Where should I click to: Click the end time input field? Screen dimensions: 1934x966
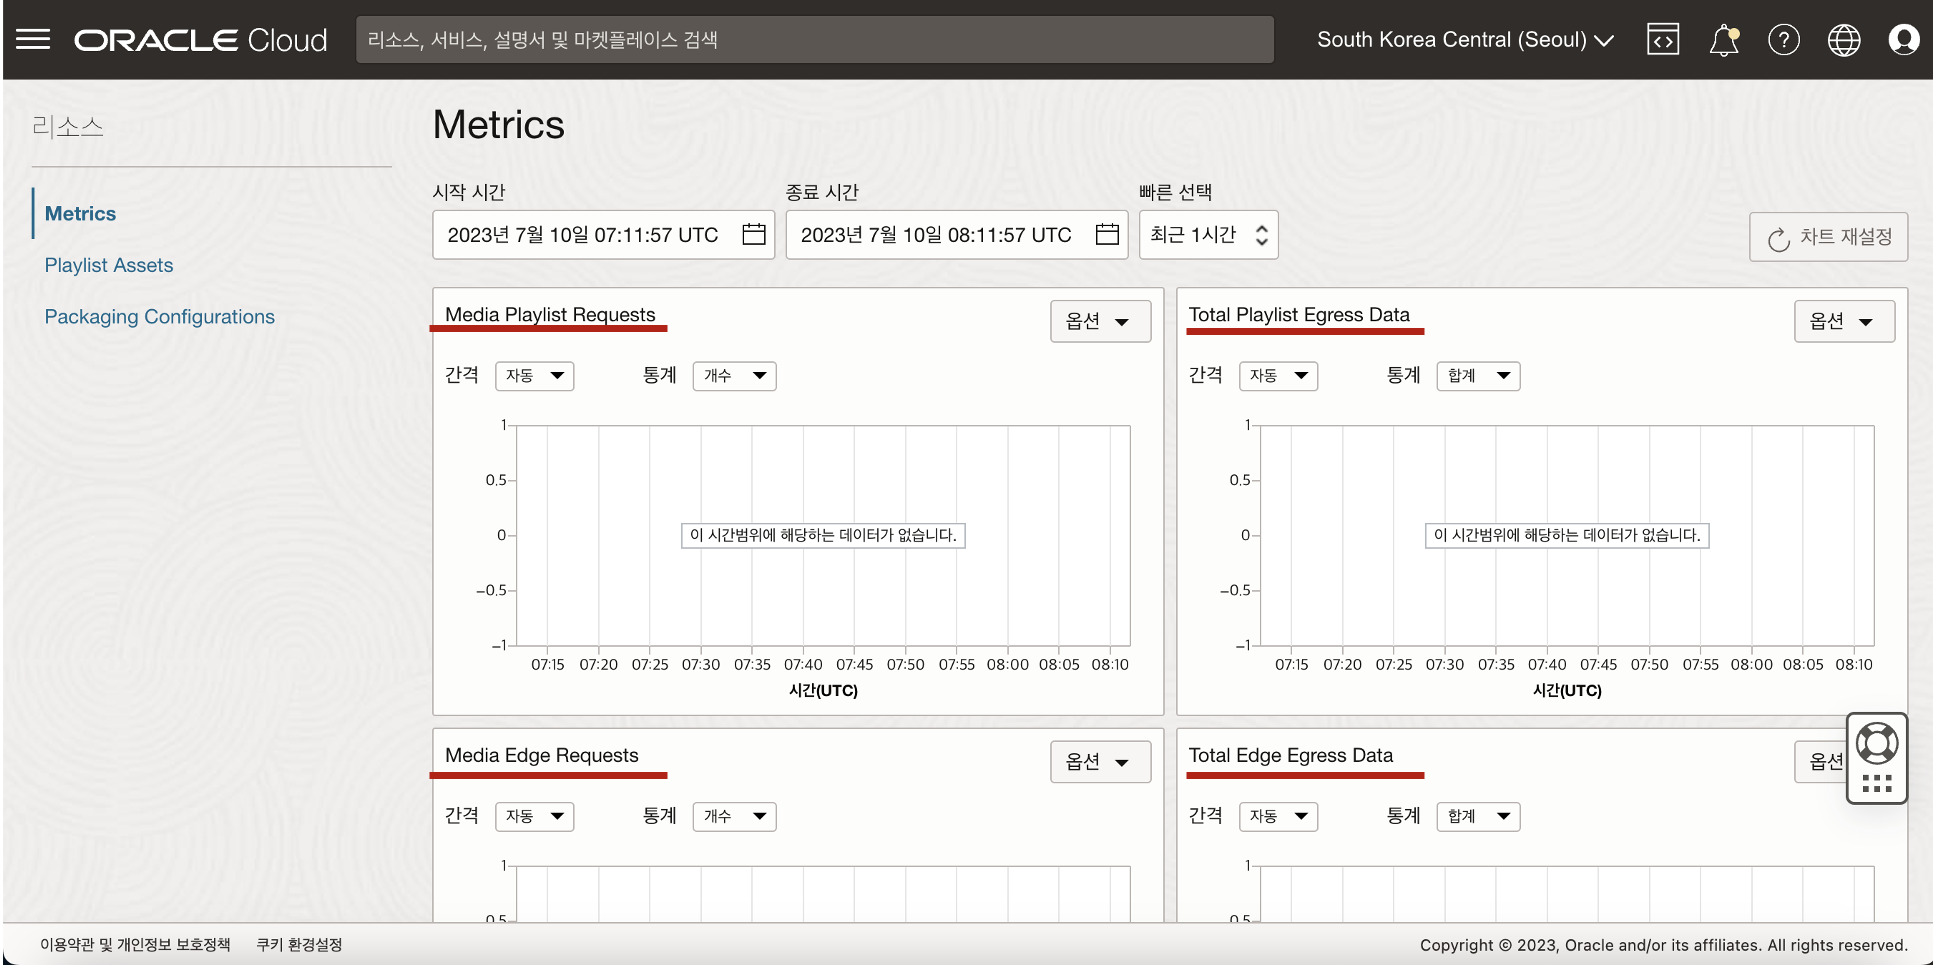tap(956, 235)
